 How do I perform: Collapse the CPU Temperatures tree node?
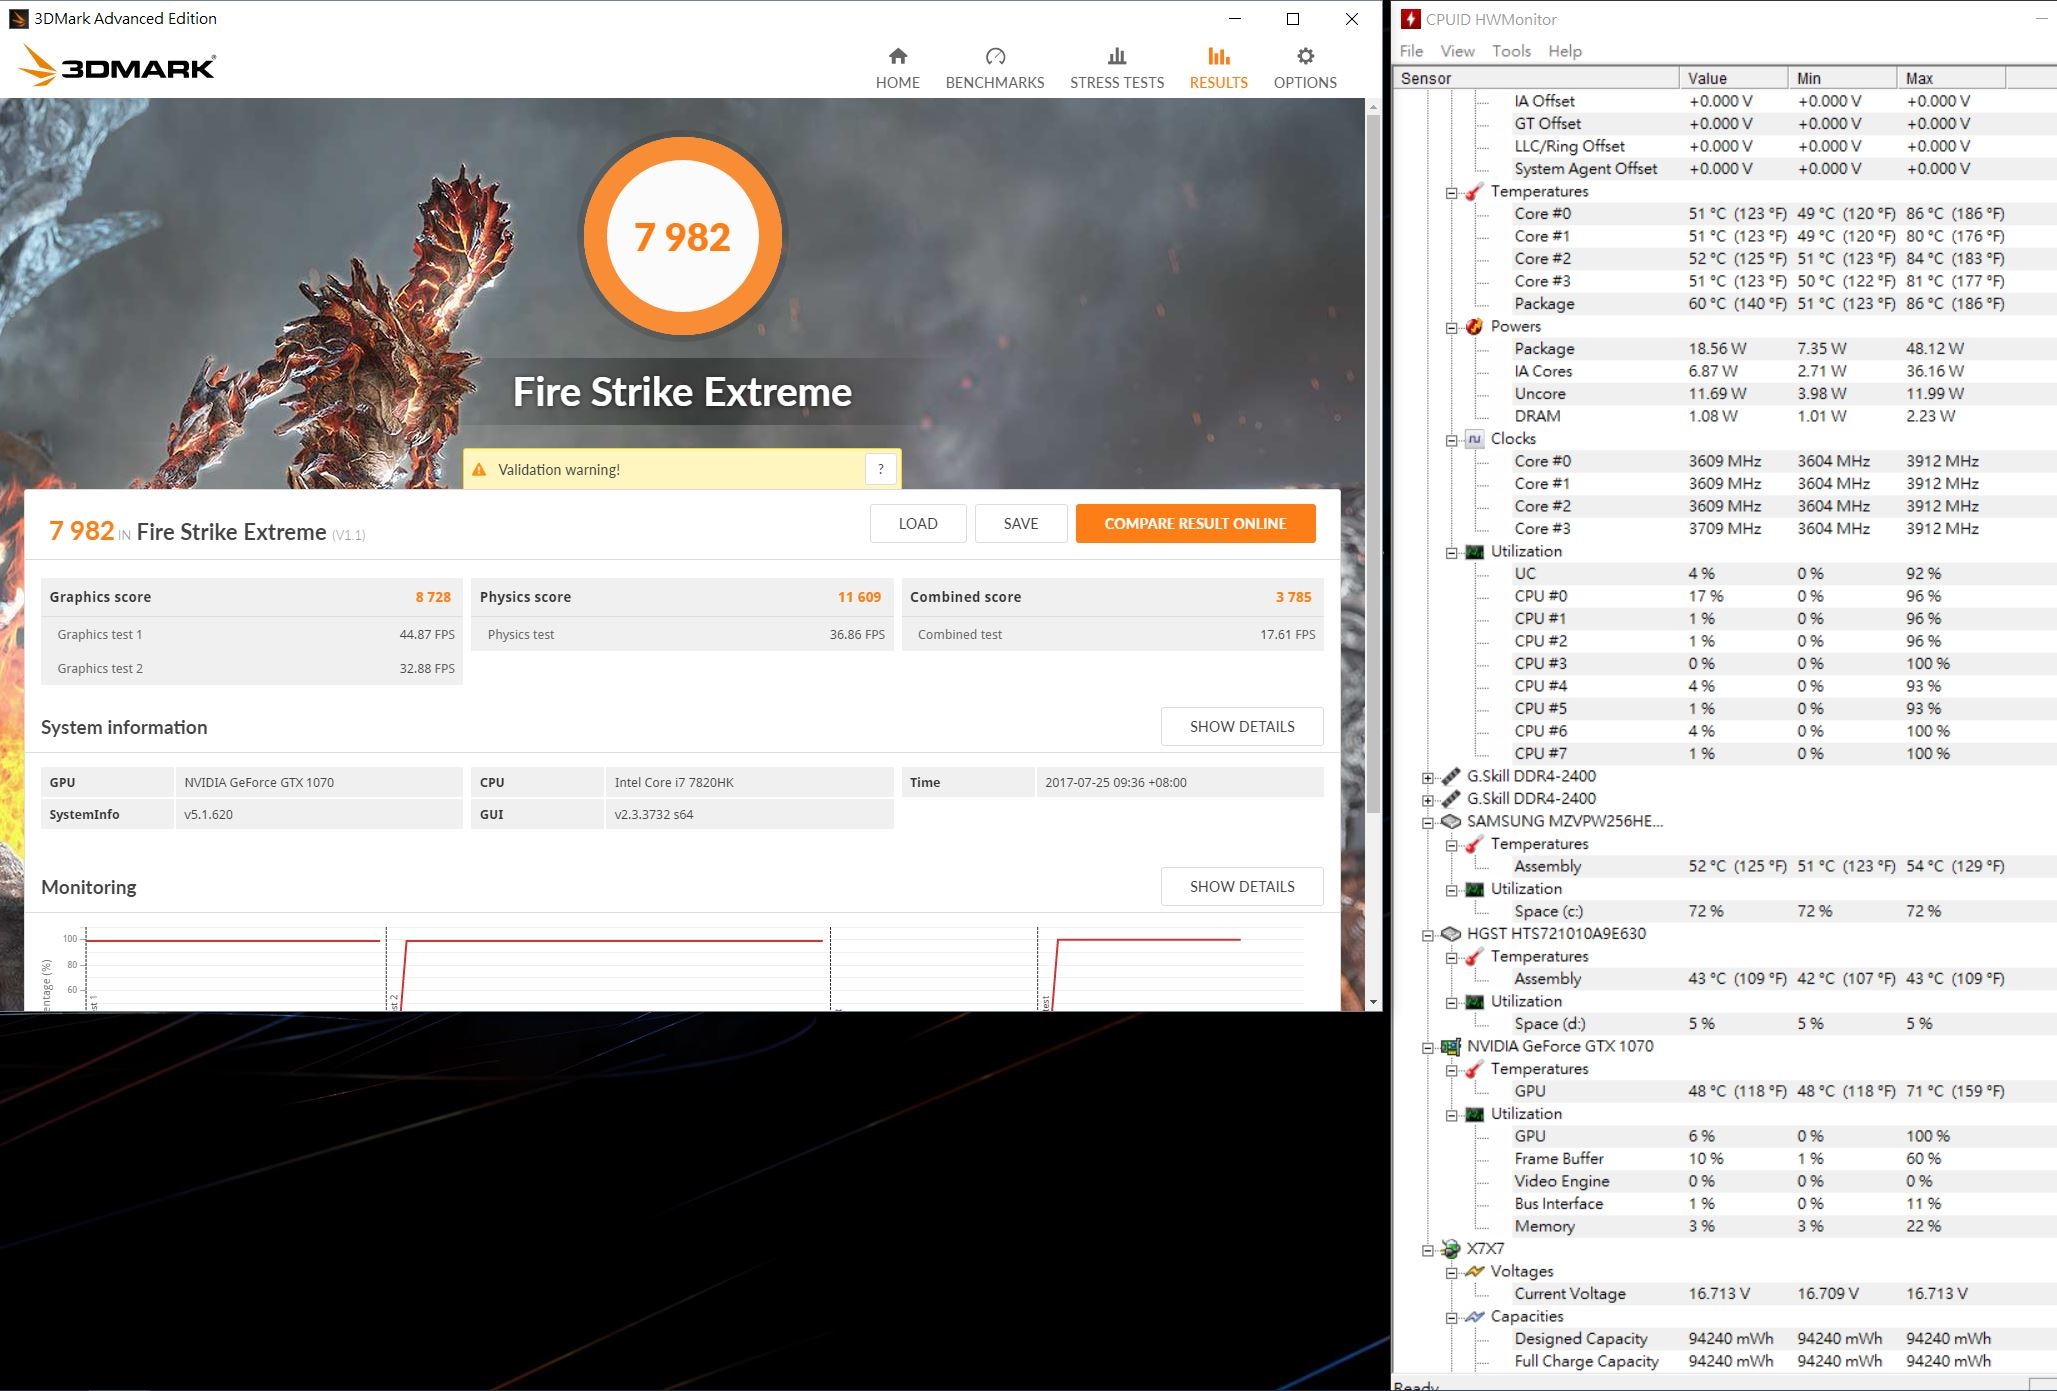pyautogui.click(x=1451, y=193)
